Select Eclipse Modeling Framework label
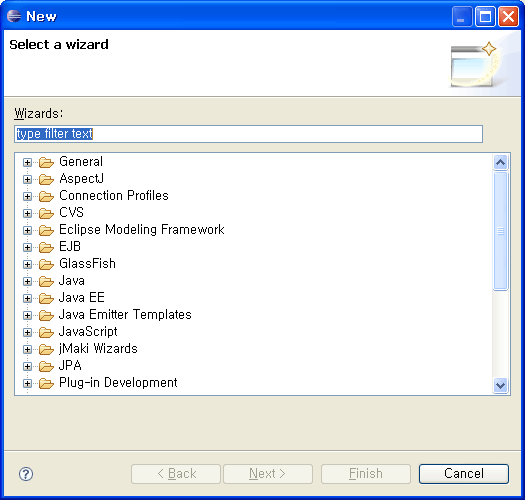This screenshot has height=500, width=525. [x=142, y=230]
